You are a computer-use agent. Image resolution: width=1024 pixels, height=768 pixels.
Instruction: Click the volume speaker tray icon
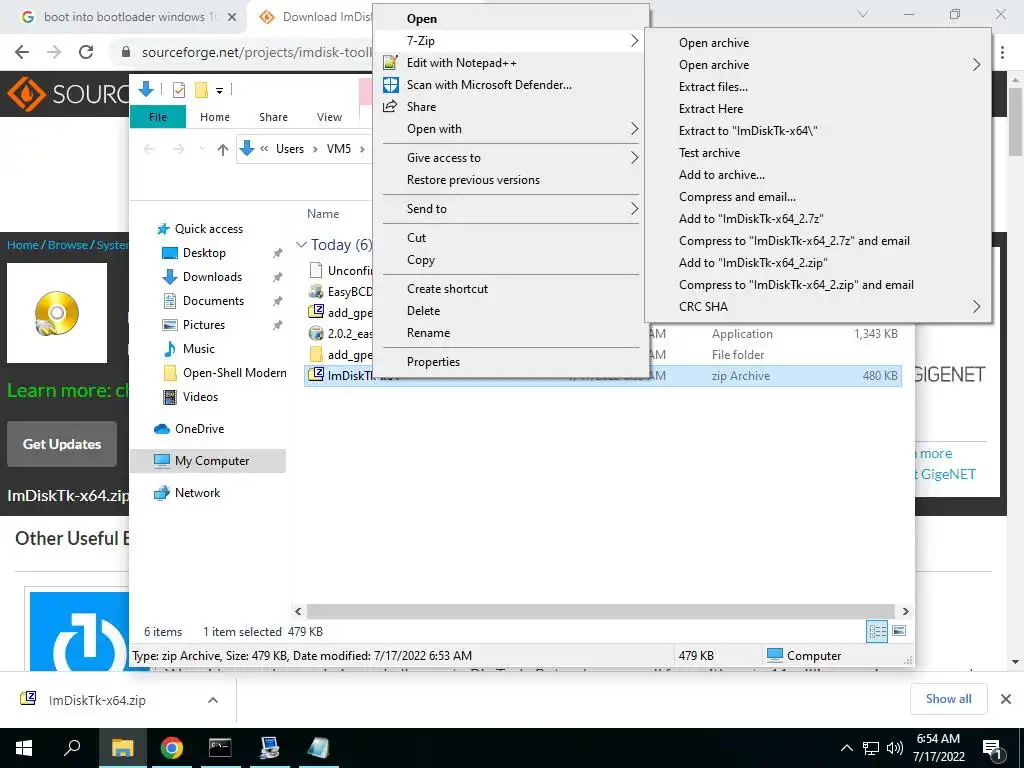895,748
